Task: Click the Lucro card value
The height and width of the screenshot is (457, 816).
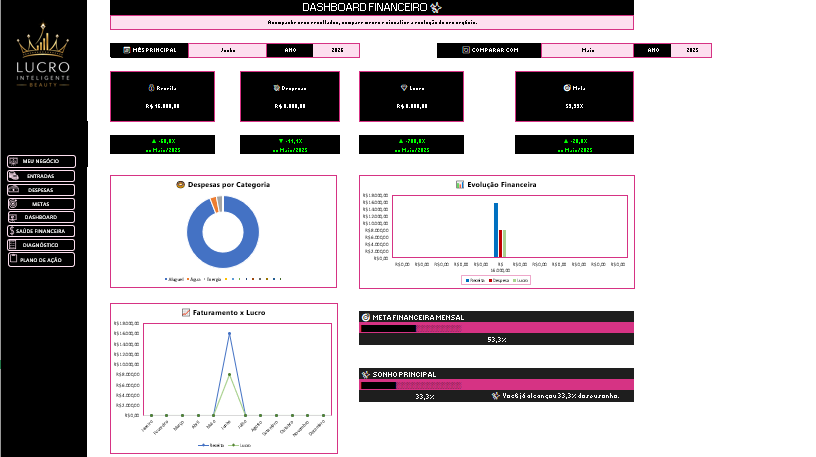Action: click(x=412, y=106)
